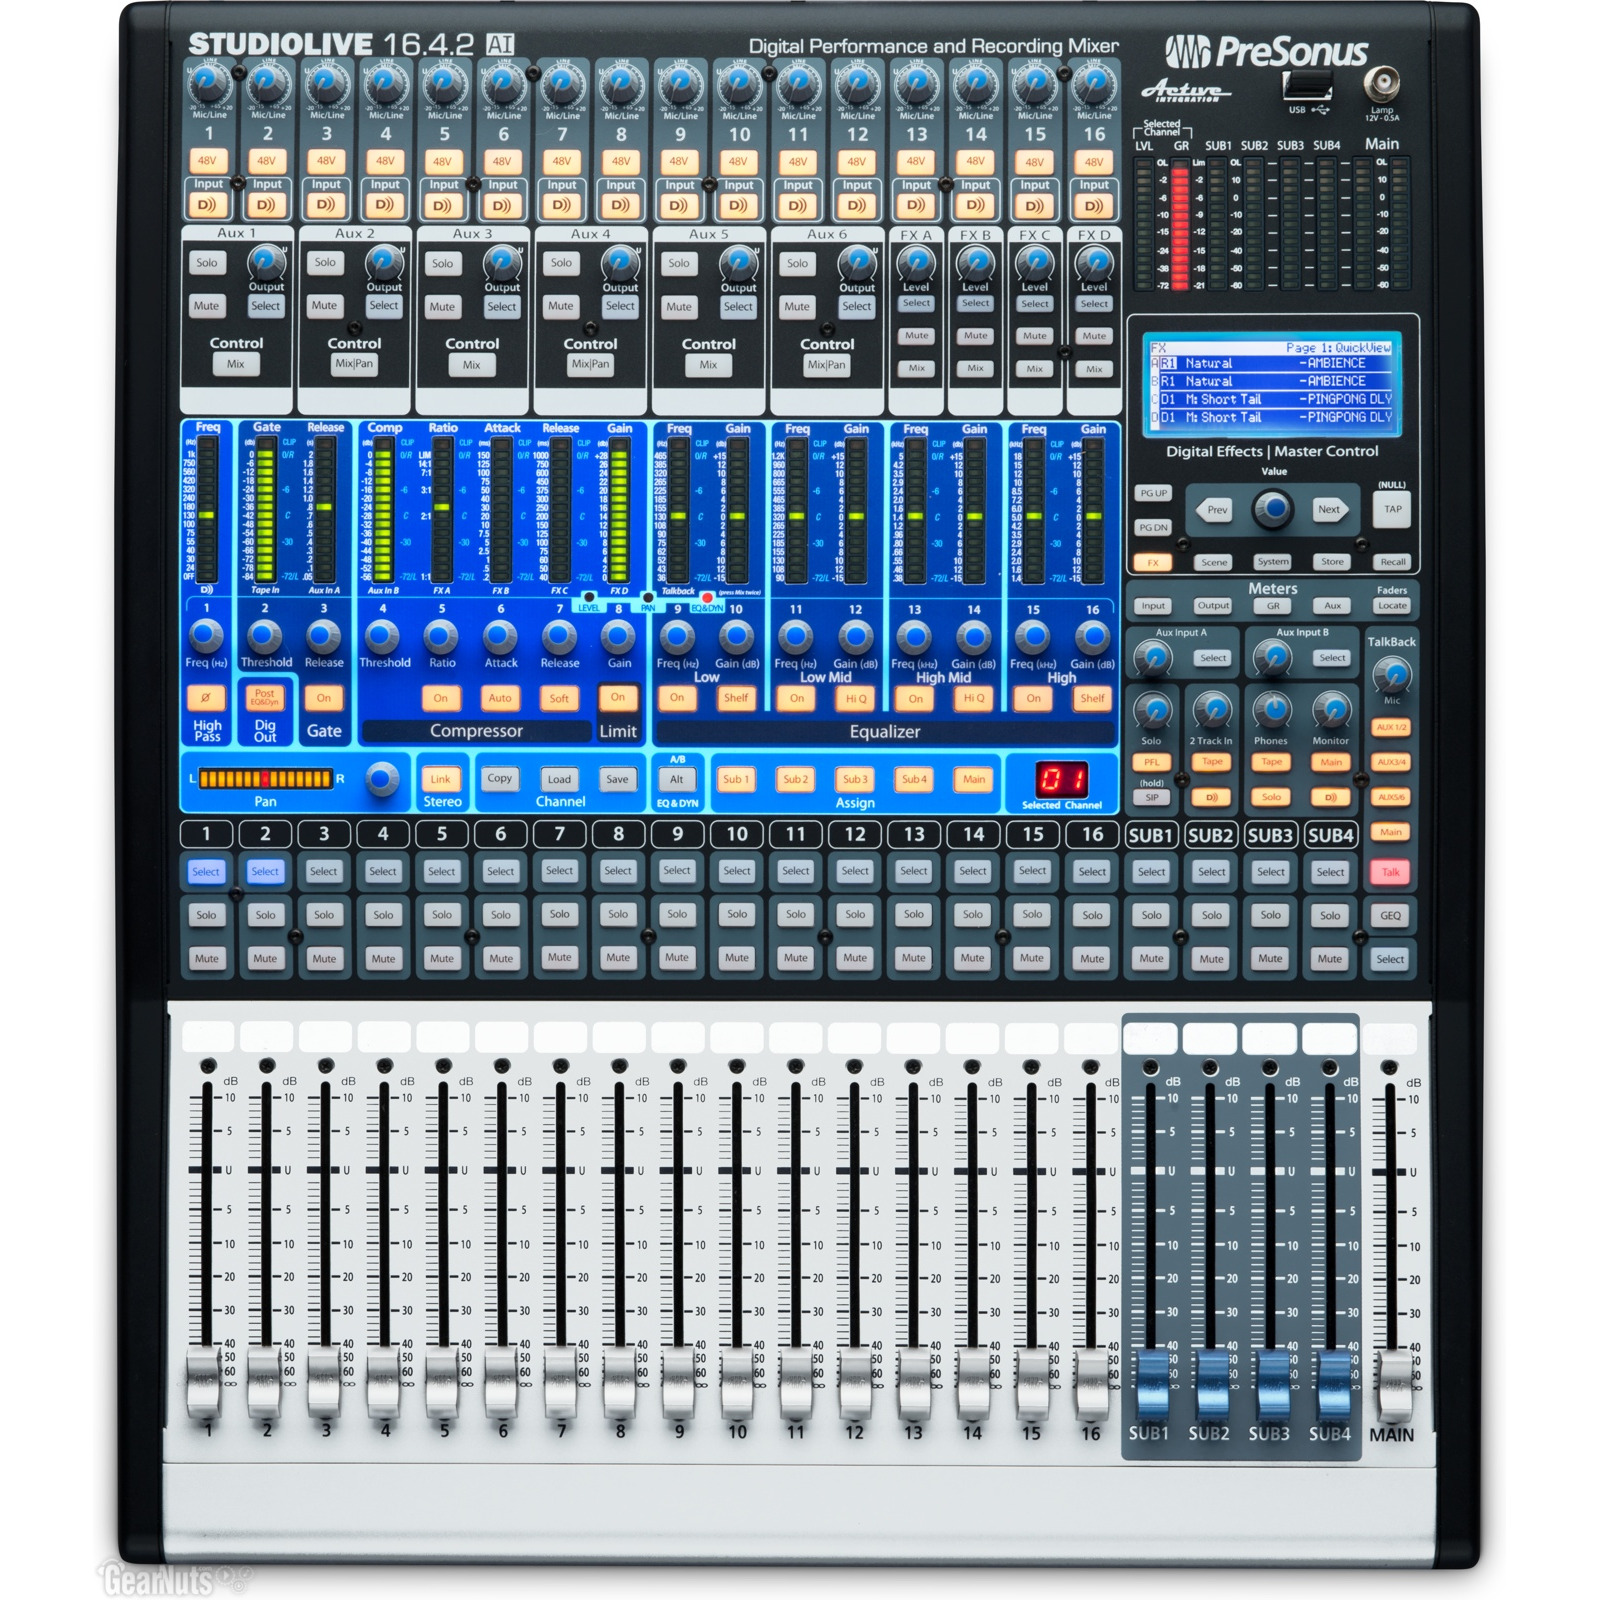Click the Aux 1 Output knob

click(x=266, y=262)
